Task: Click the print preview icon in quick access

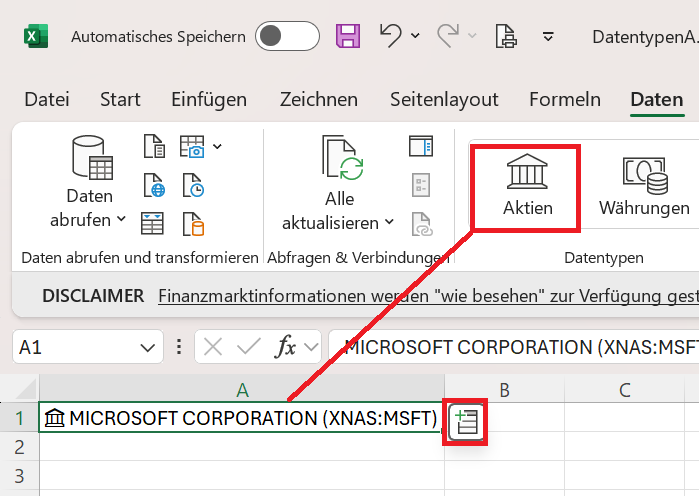Action: tap(506, 36)
